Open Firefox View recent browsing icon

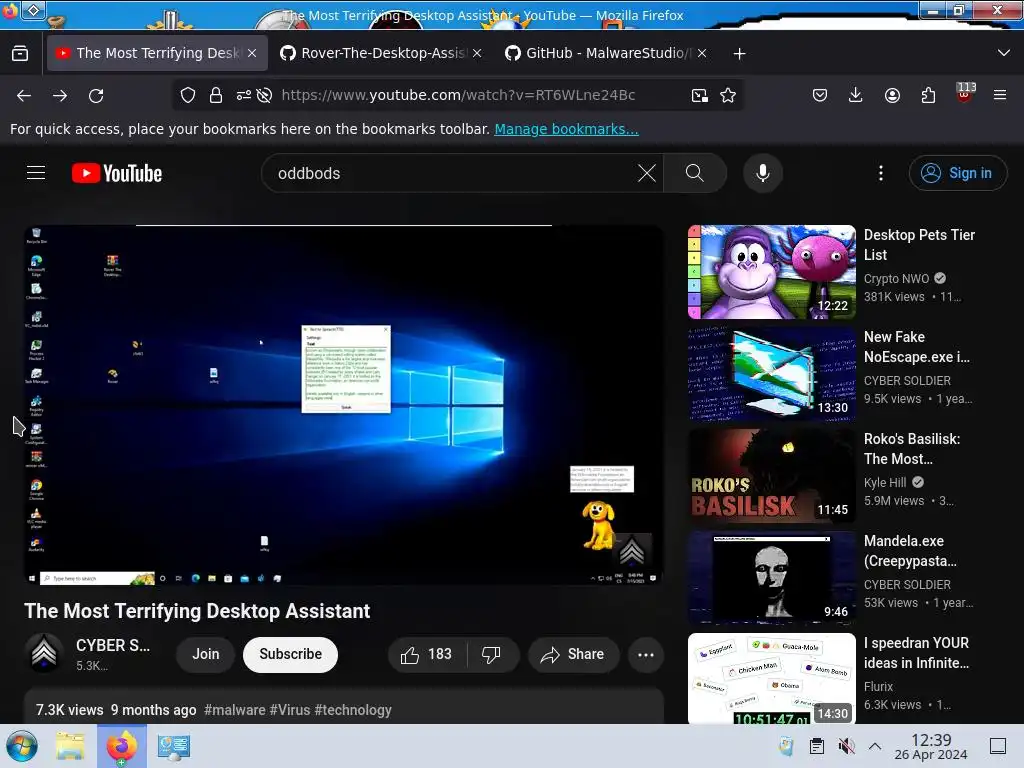point(20,53)
